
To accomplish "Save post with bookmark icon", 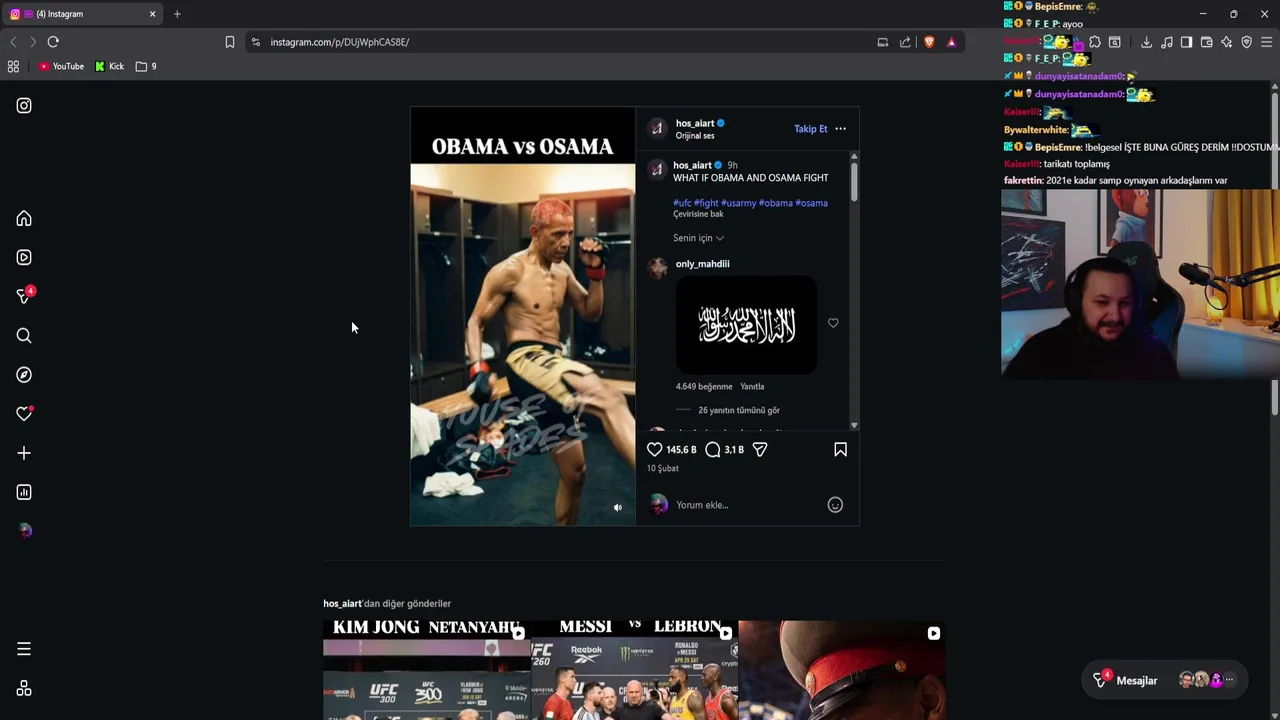I will pyautogui.click(x=840, y=450).
